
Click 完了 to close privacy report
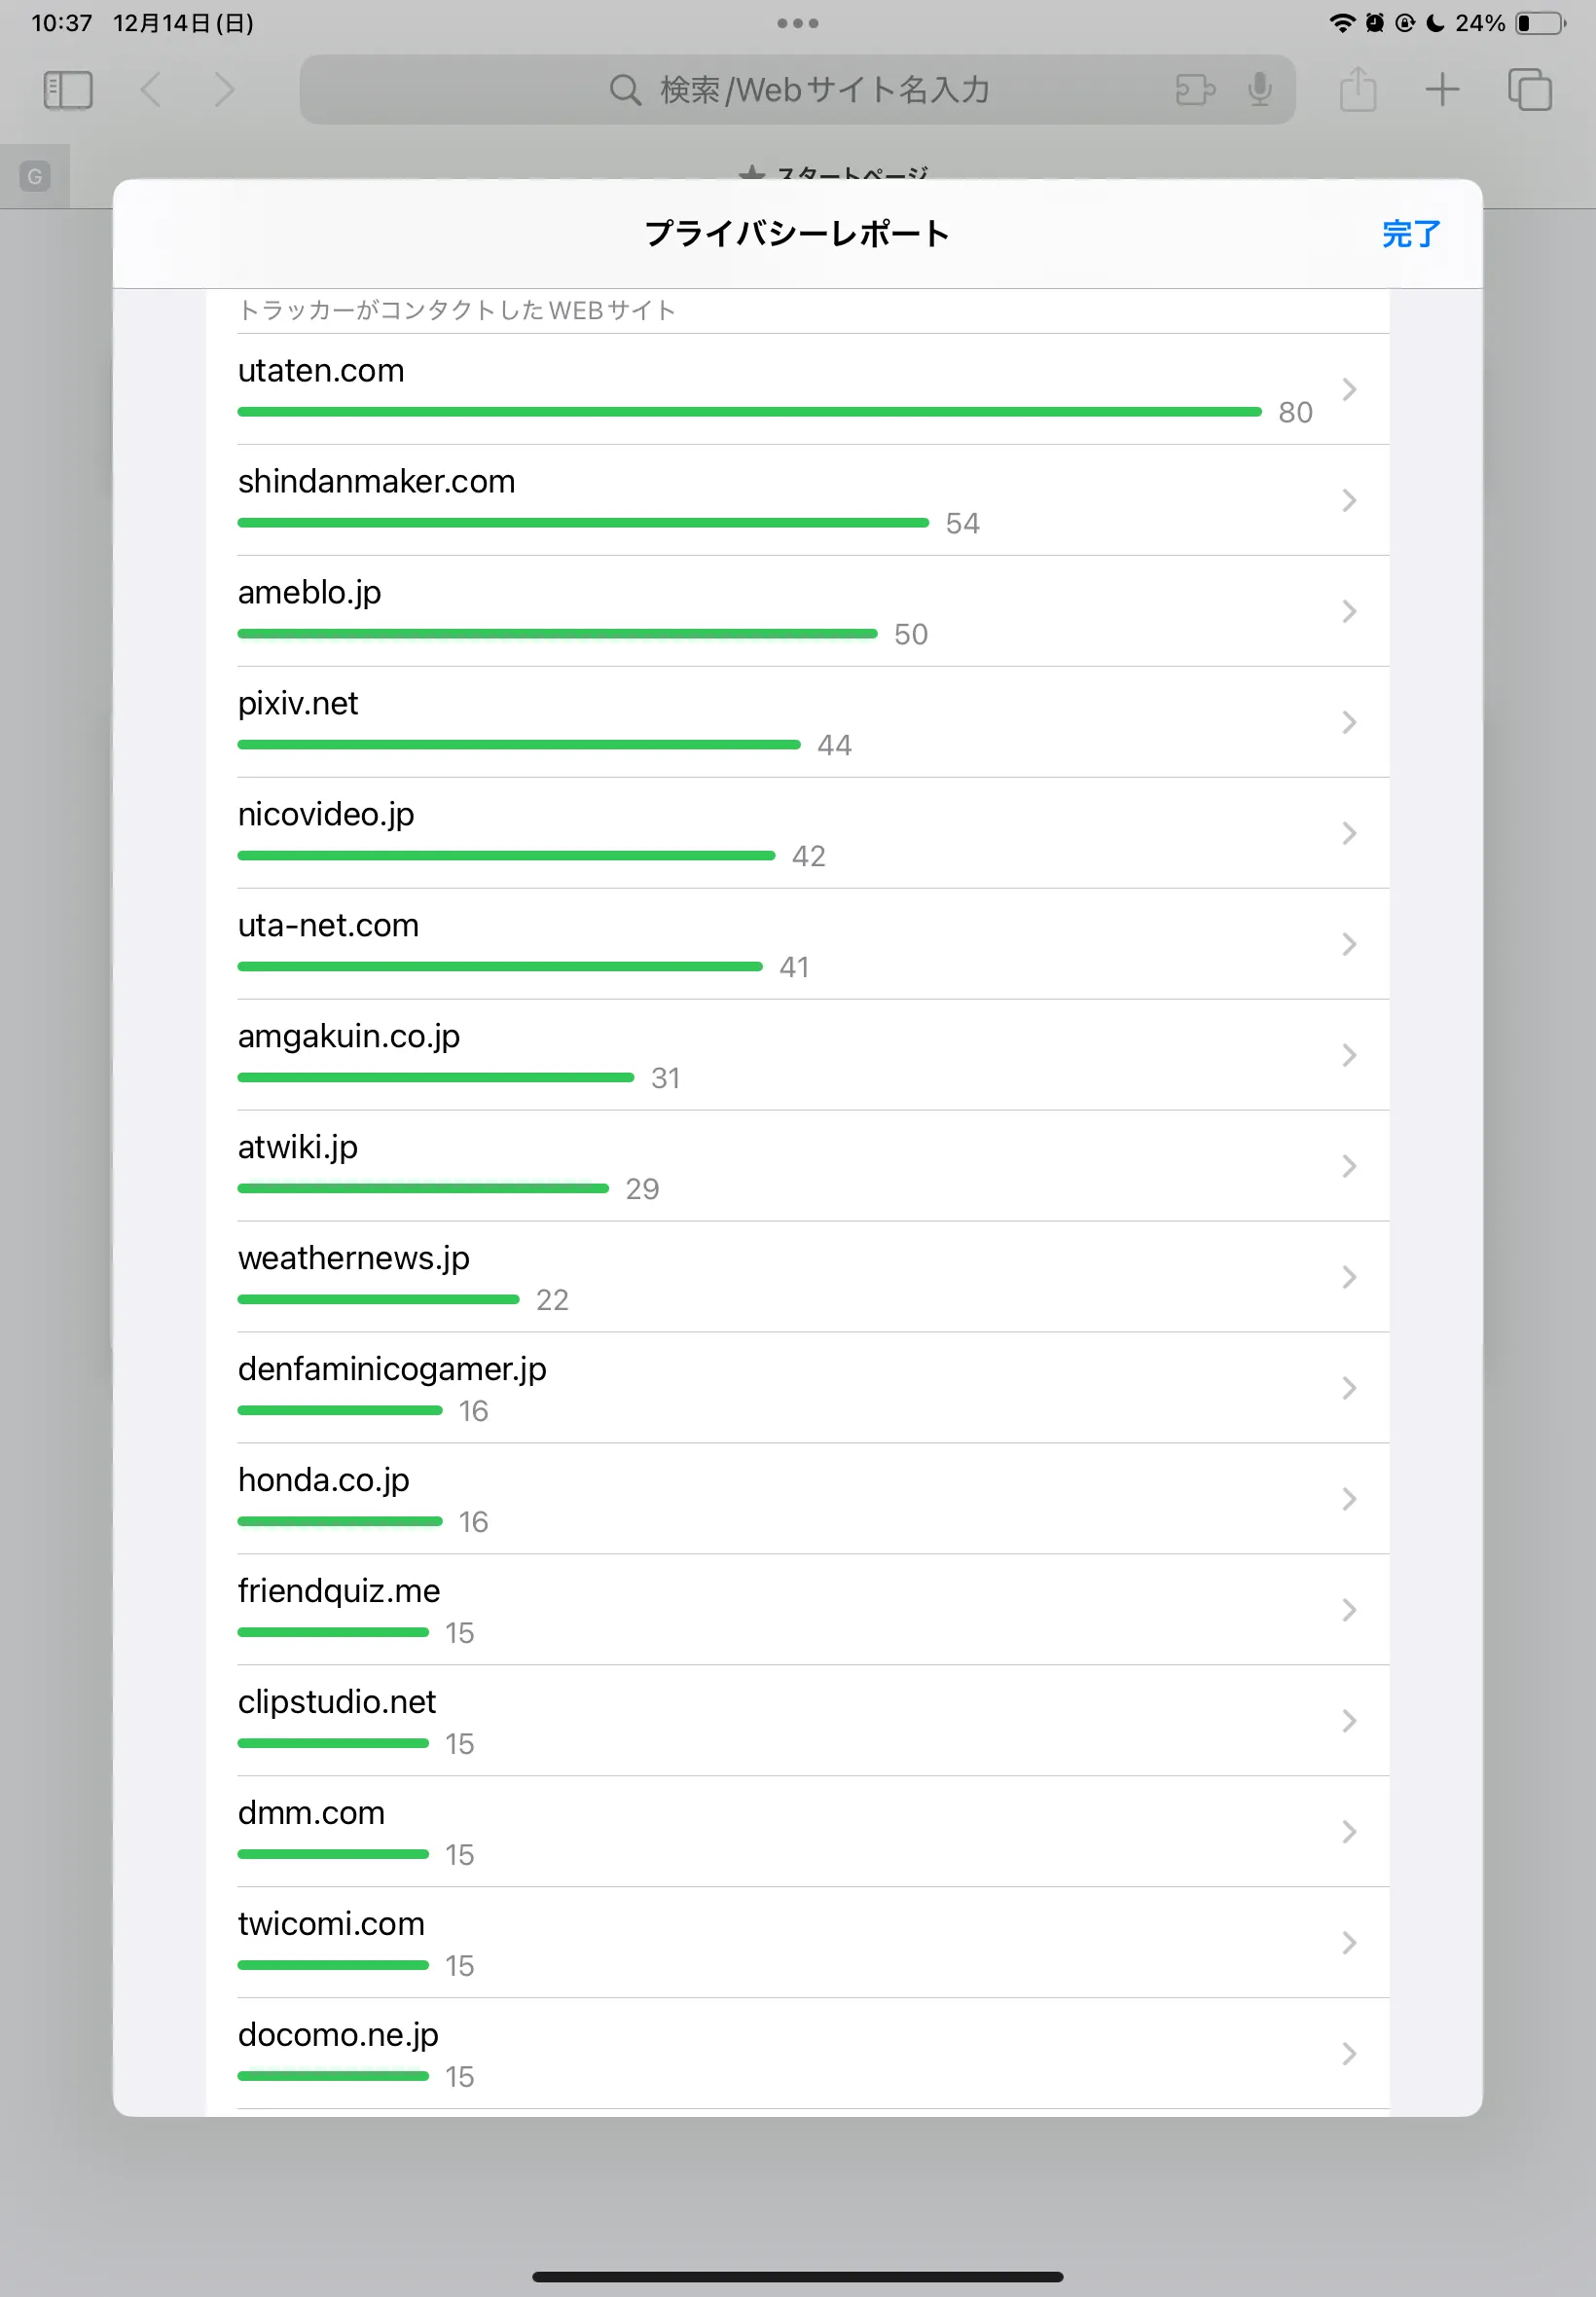click(1410, 234)
